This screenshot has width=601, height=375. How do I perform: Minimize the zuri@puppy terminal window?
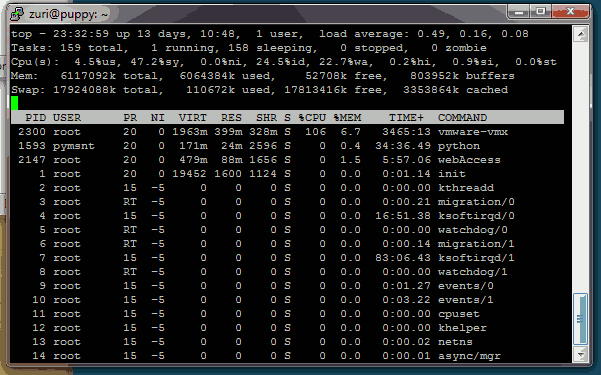coord(519,12)
